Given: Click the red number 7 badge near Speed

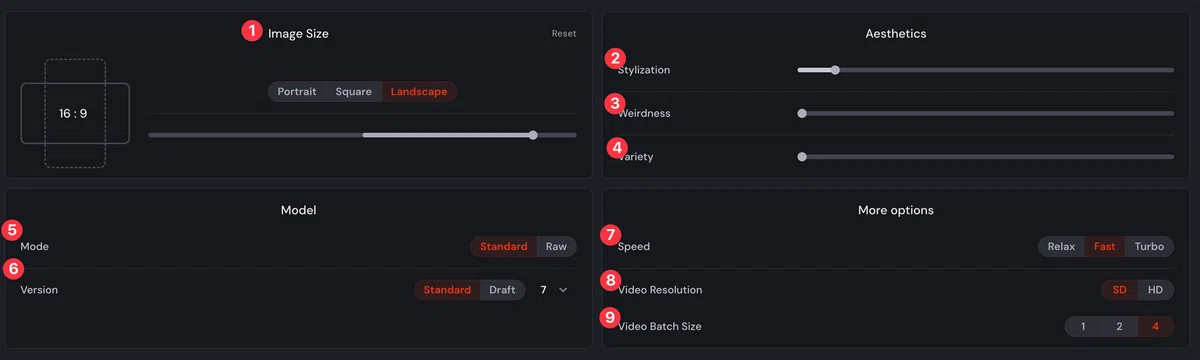Looking at the screenshot, I should pyautogui.click(x=611, y=235).
